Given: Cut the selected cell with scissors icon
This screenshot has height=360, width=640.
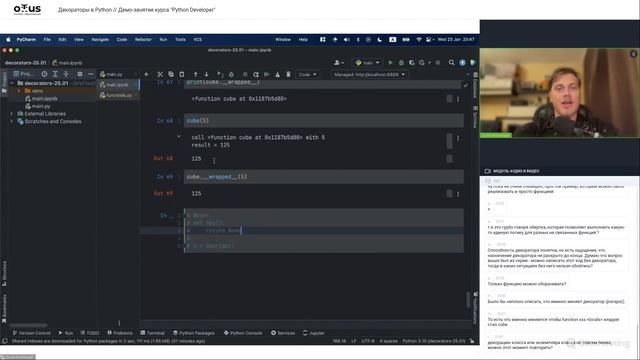Looking at the screenshot, I should pyautogui.click(x=160, y=74).
